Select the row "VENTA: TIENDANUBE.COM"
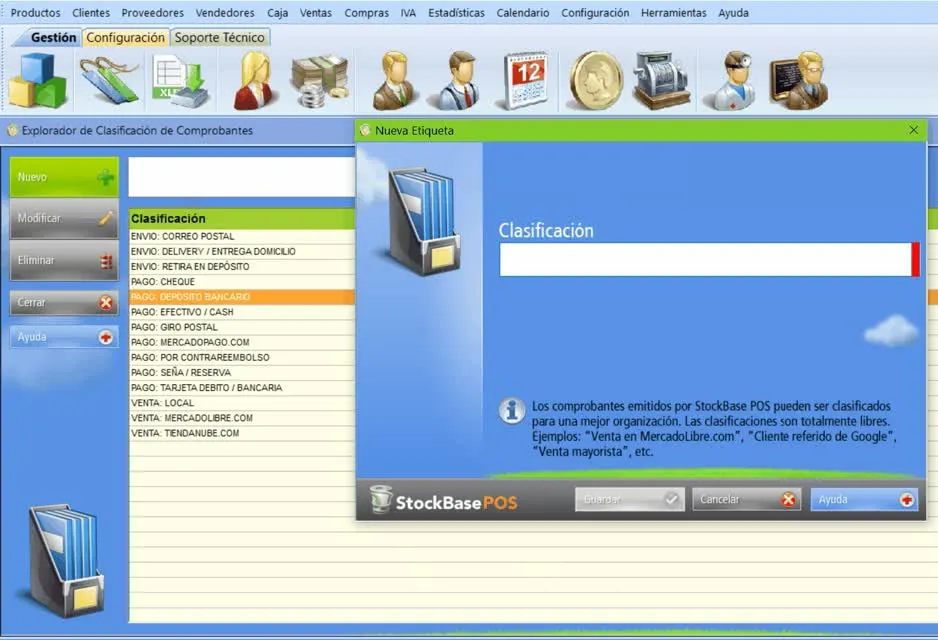 (x=242, y=433)
